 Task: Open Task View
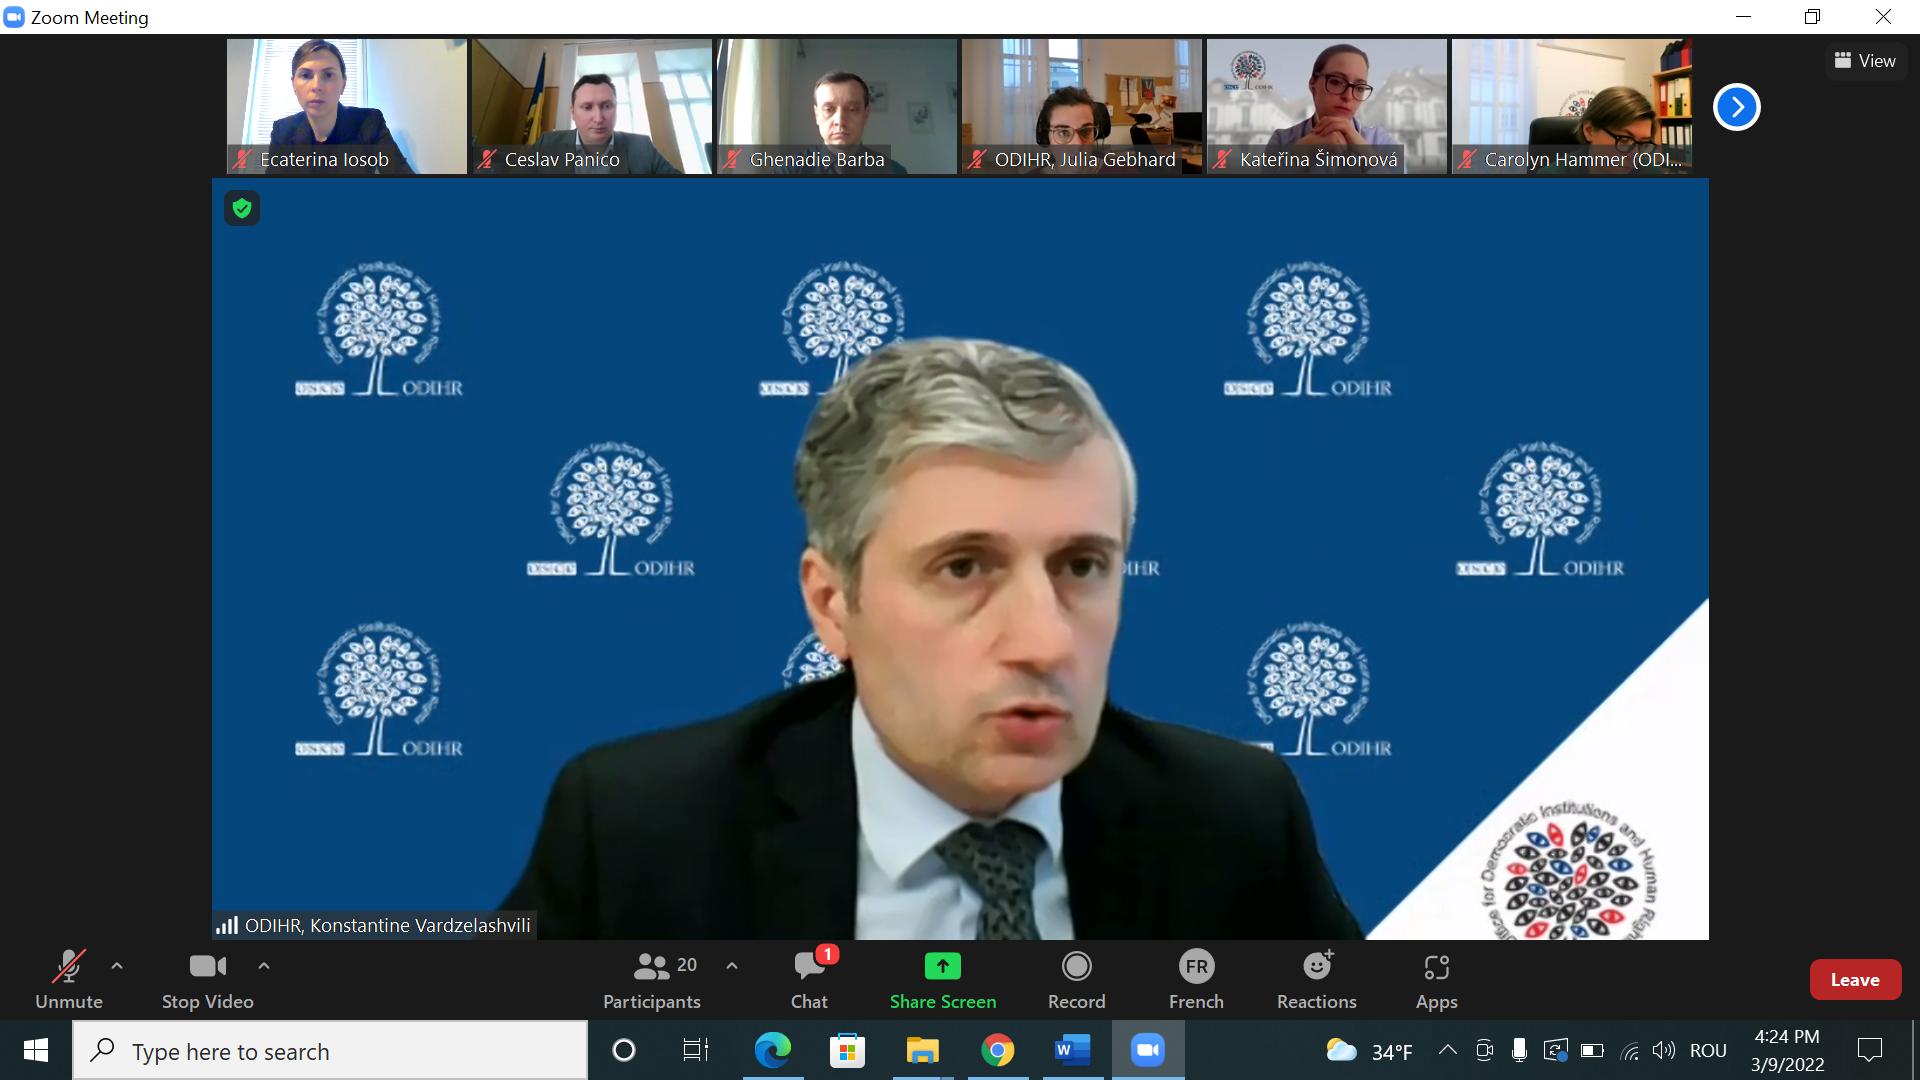[696, 1050]
